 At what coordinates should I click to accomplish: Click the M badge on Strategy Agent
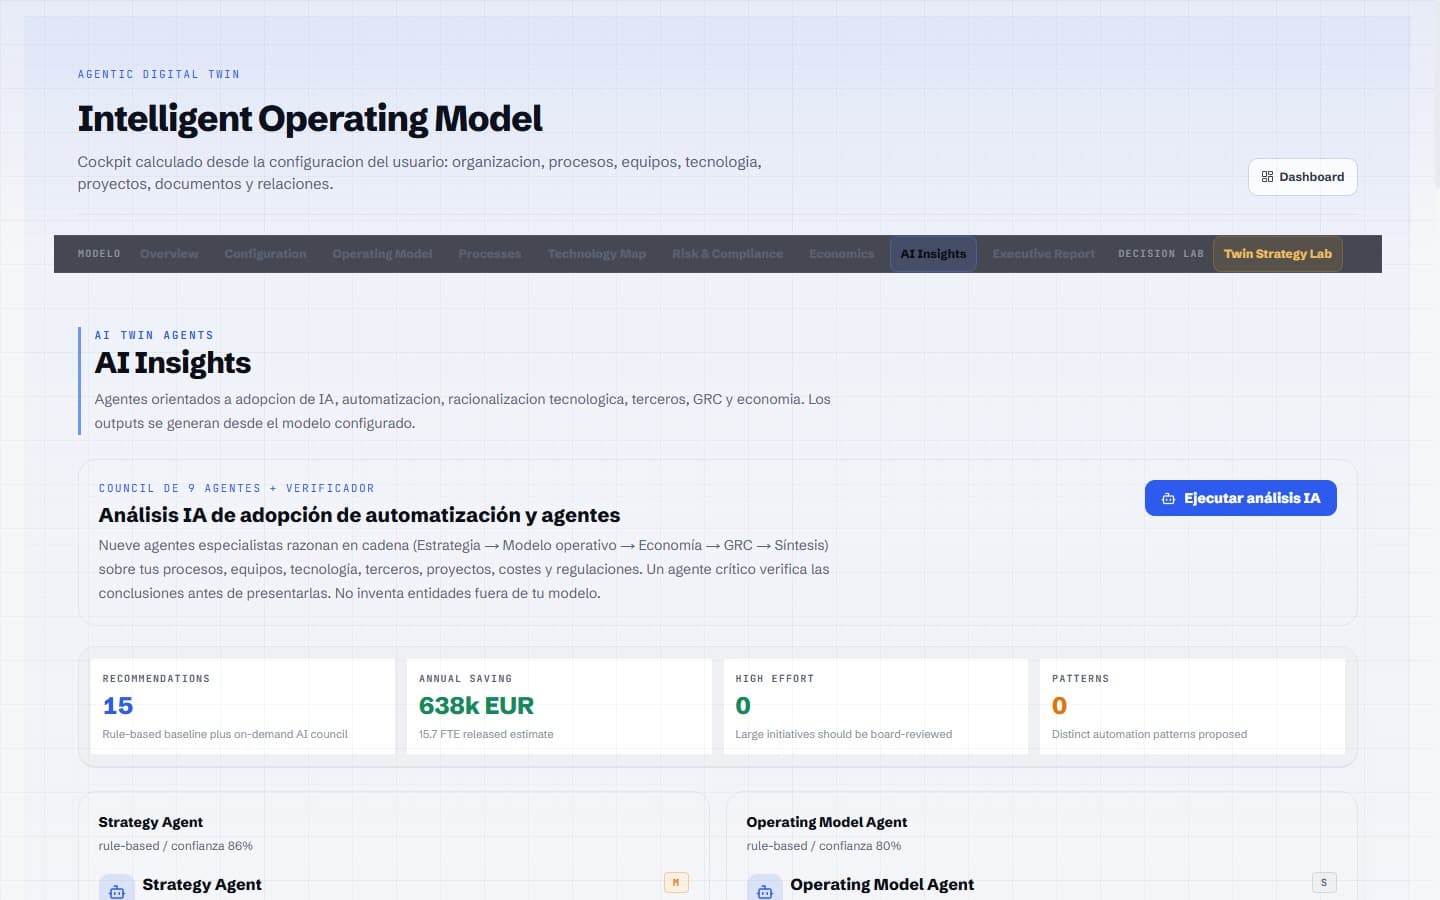(x=676, y=883)
